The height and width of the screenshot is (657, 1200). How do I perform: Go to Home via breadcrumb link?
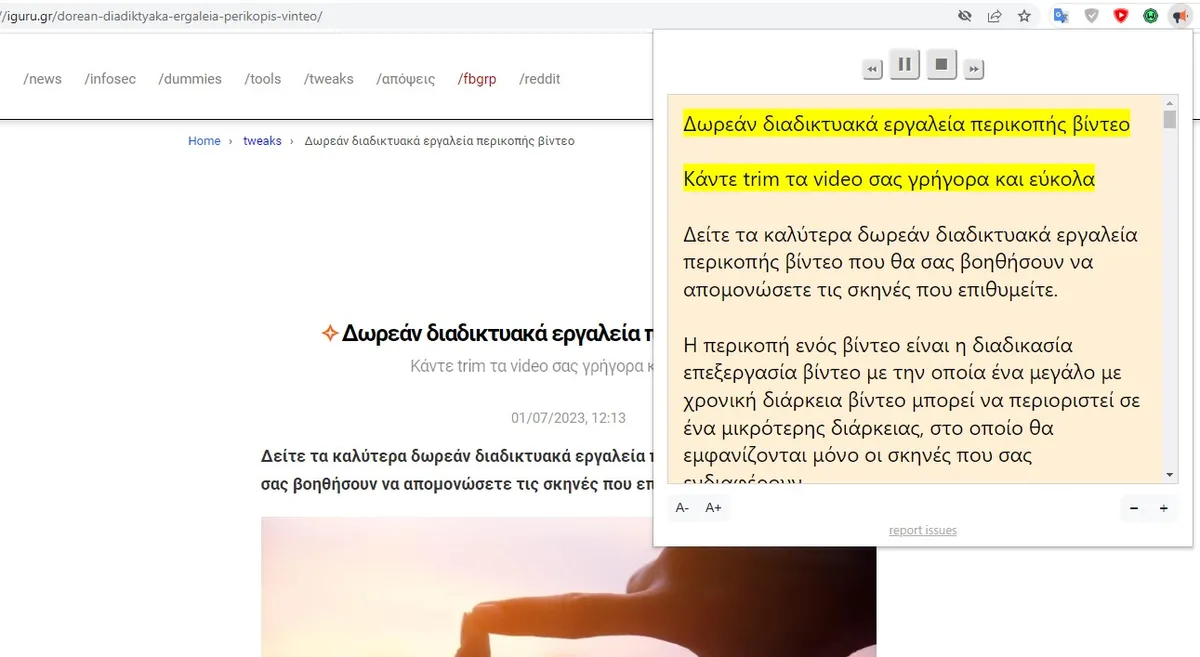click(x=204, y=141)
